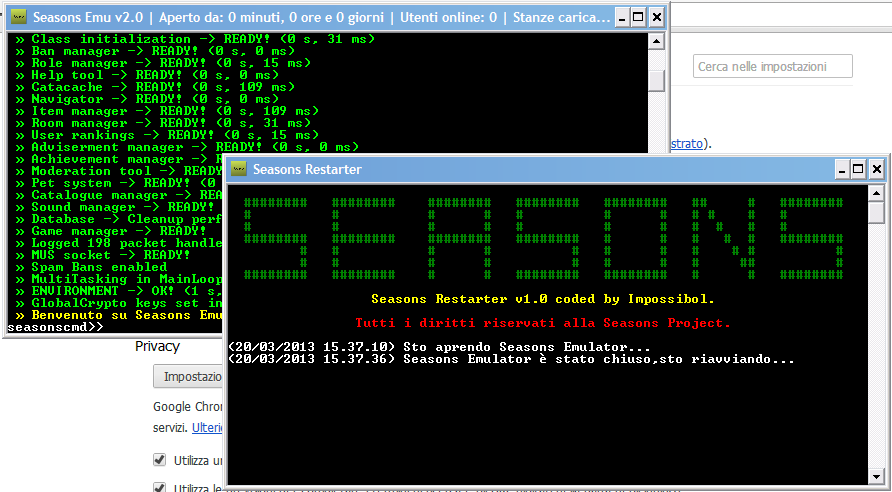The height and width of the screenshot is (492, 892).
Task: Click the 'Seasons Emulator è stato chiuso' log line
Action: 511,359
